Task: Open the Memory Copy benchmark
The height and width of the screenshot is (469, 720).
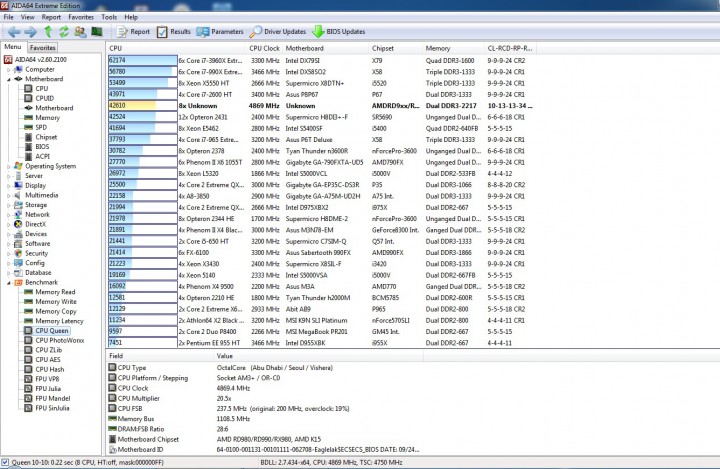Action: coord(56,311)
